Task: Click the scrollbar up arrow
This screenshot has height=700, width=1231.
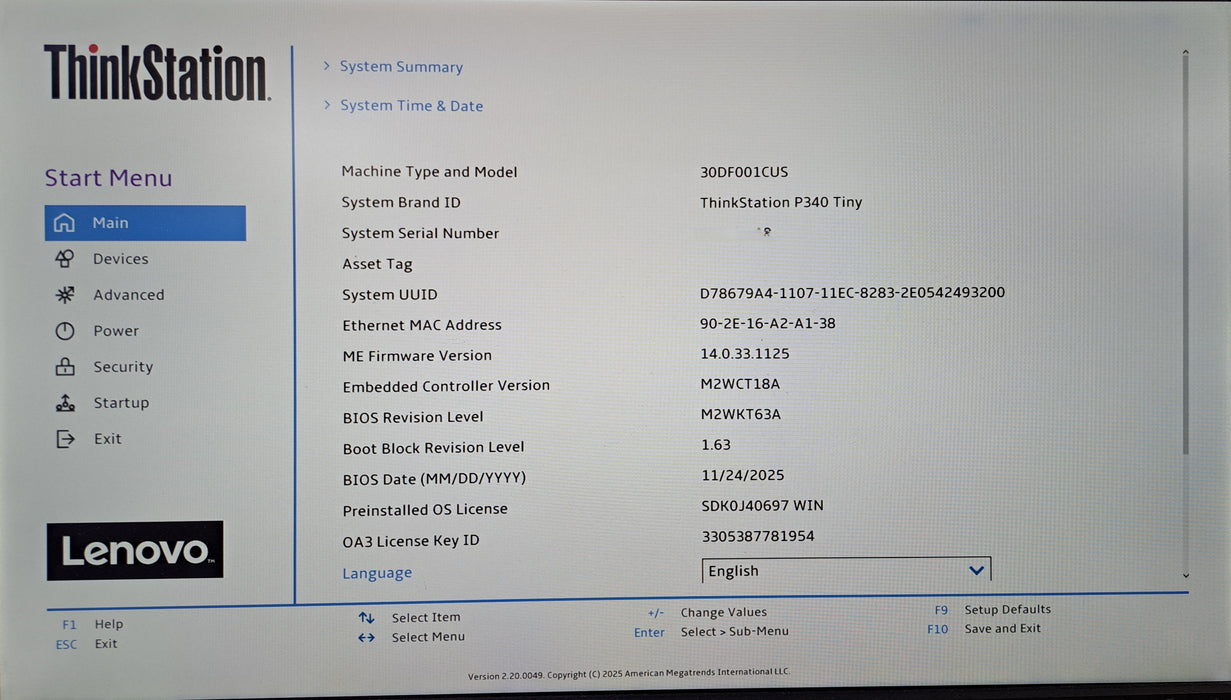Action: [x=1186, y=51]
